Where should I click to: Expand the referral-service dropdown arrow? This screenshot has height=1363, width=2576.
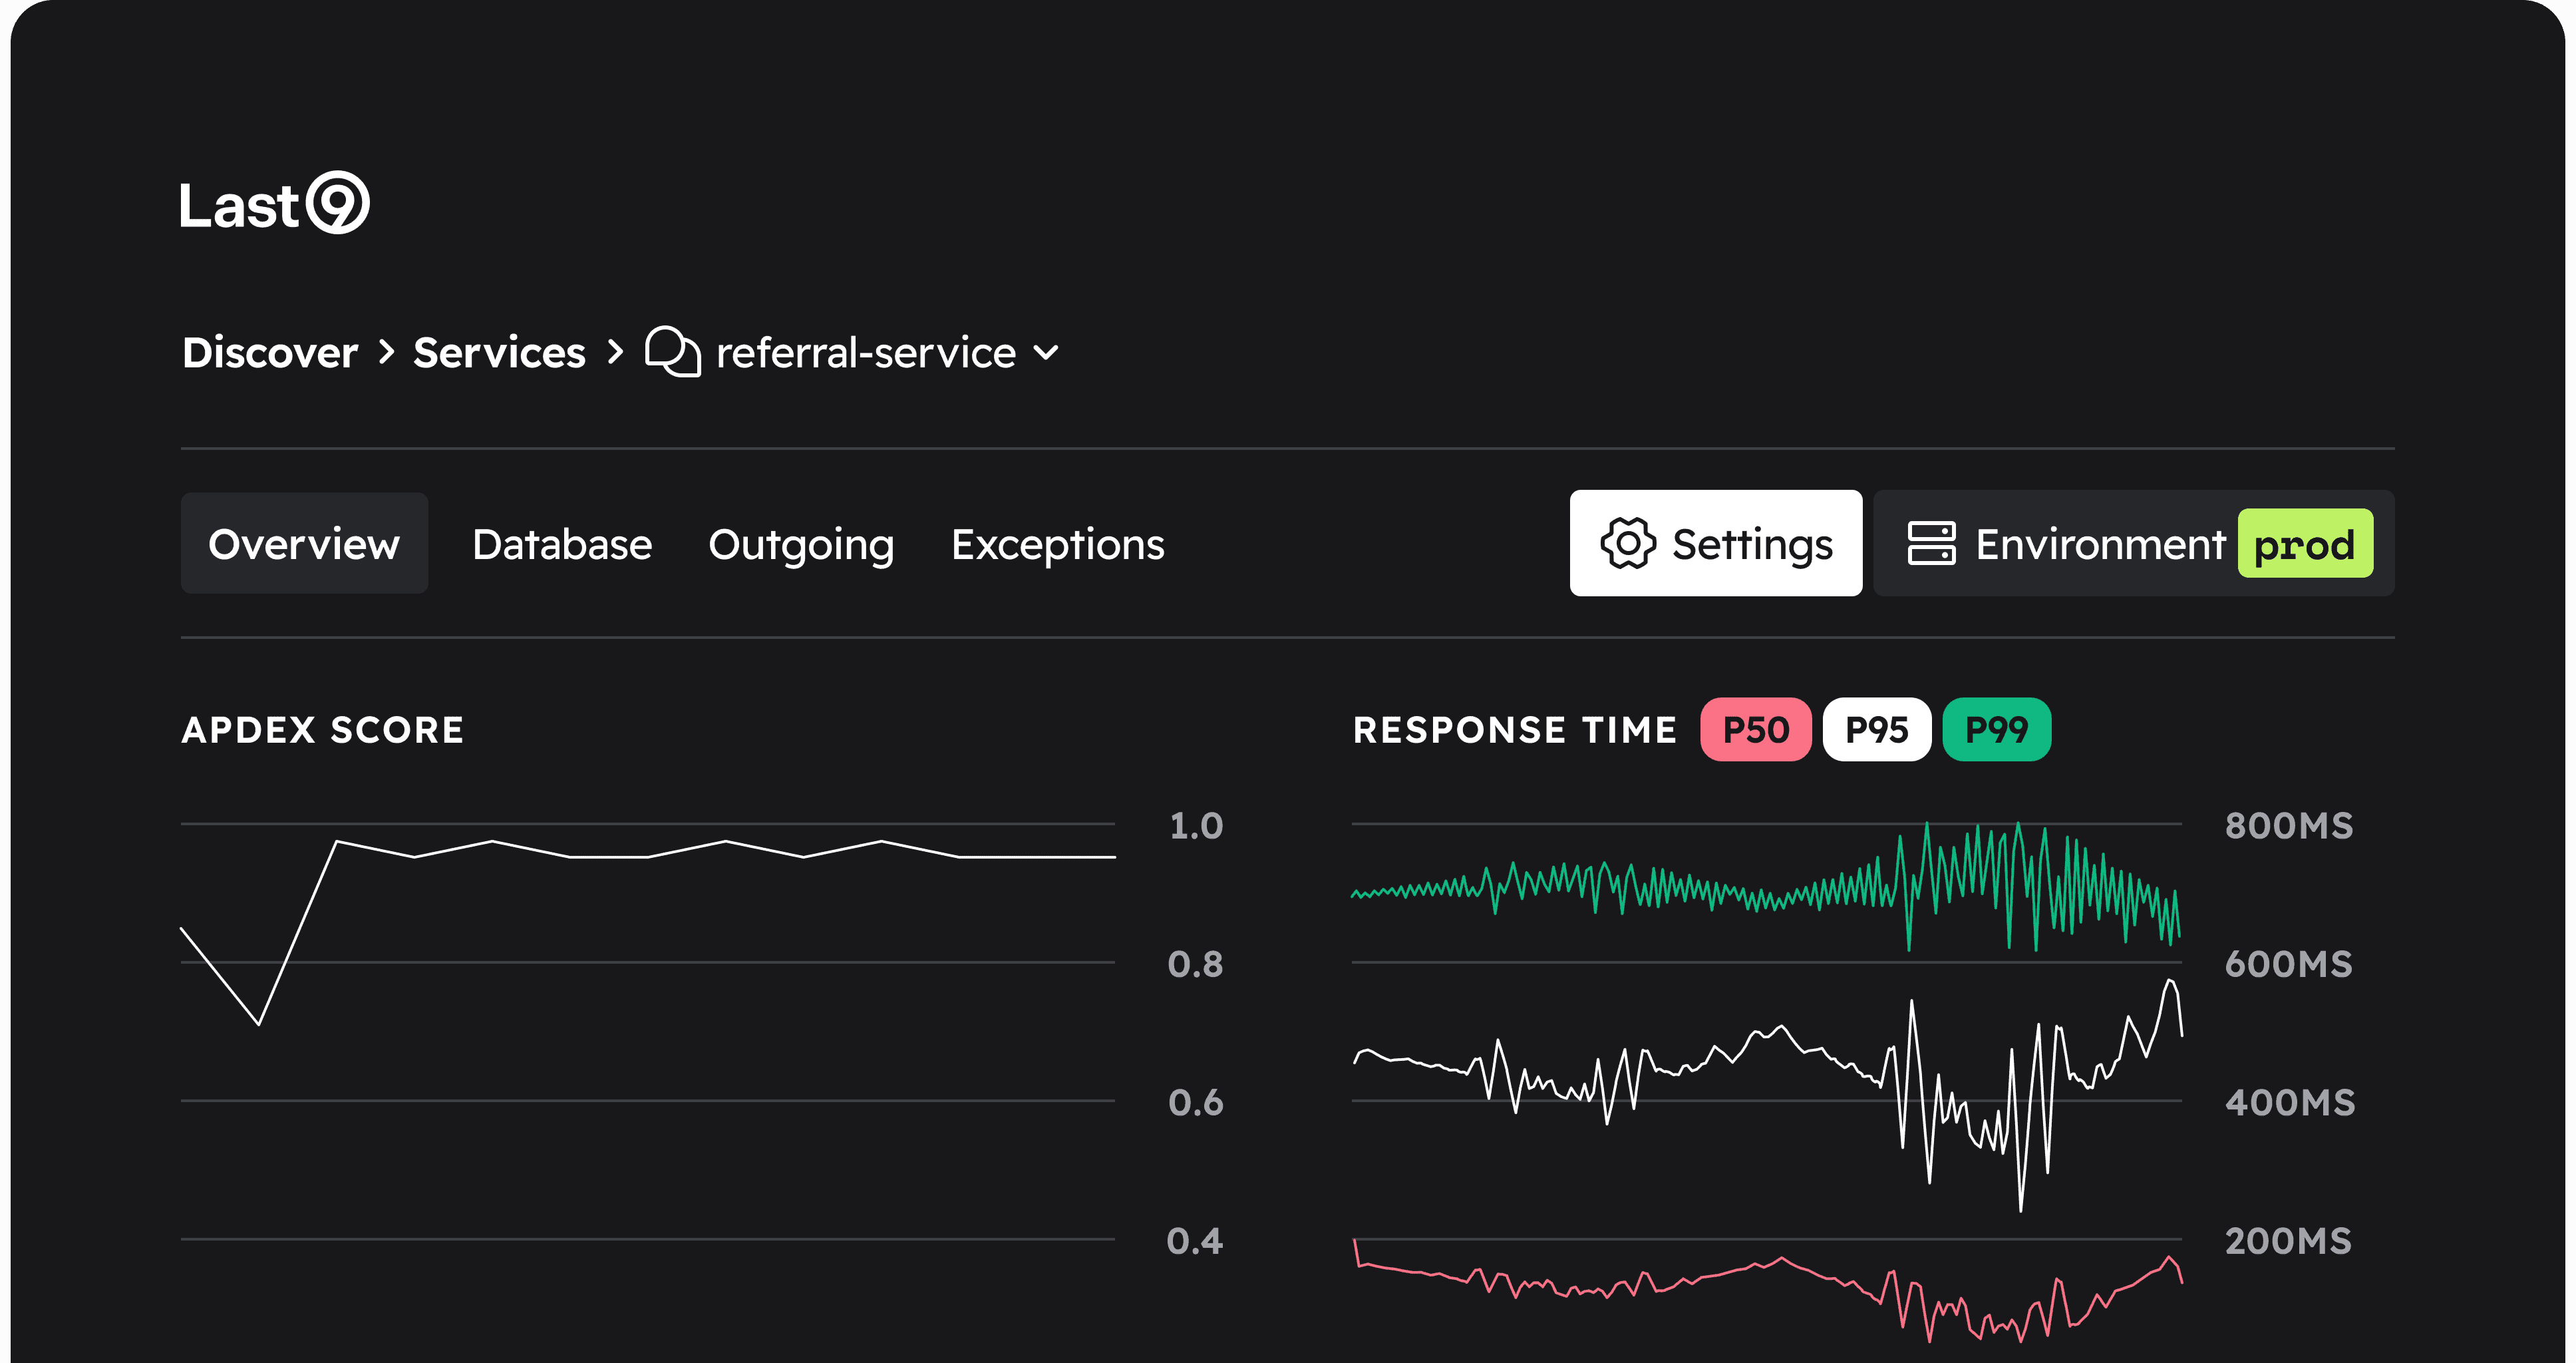(1046, 352)
